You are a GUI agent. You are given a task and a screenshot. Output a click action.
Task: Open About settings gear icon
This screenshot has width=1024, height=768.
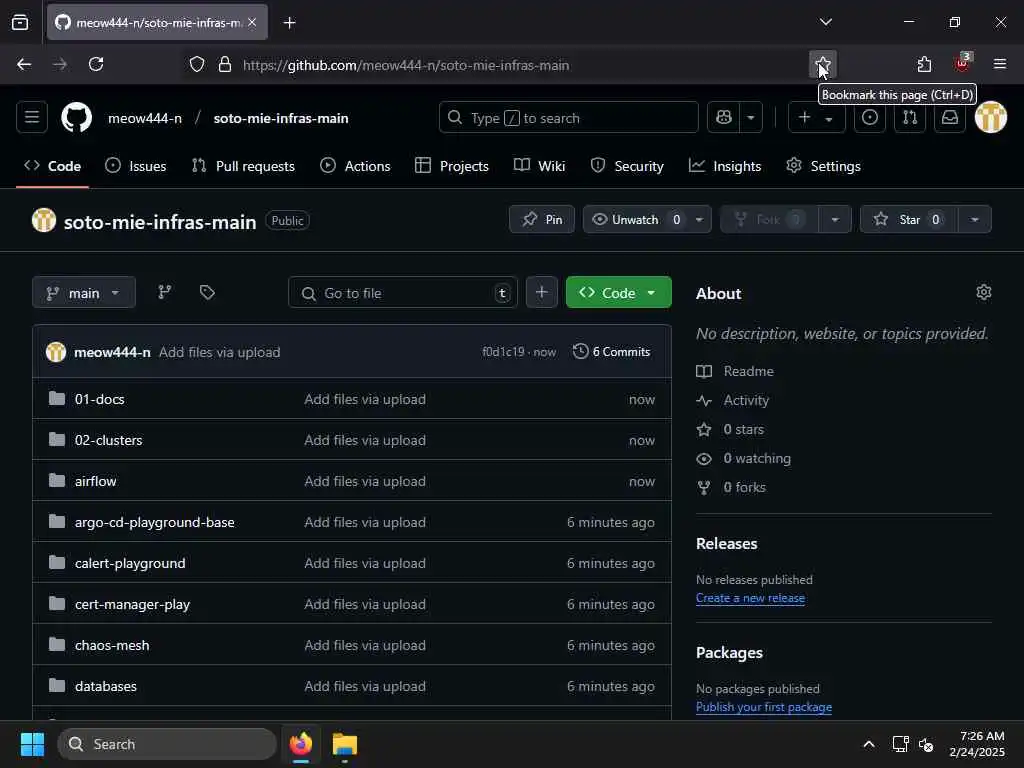point(984,293)
